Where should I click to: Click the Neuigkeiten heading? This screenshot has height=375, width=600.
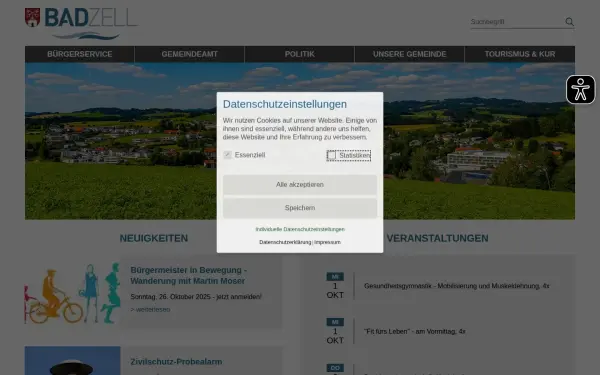tap(154, 238)
